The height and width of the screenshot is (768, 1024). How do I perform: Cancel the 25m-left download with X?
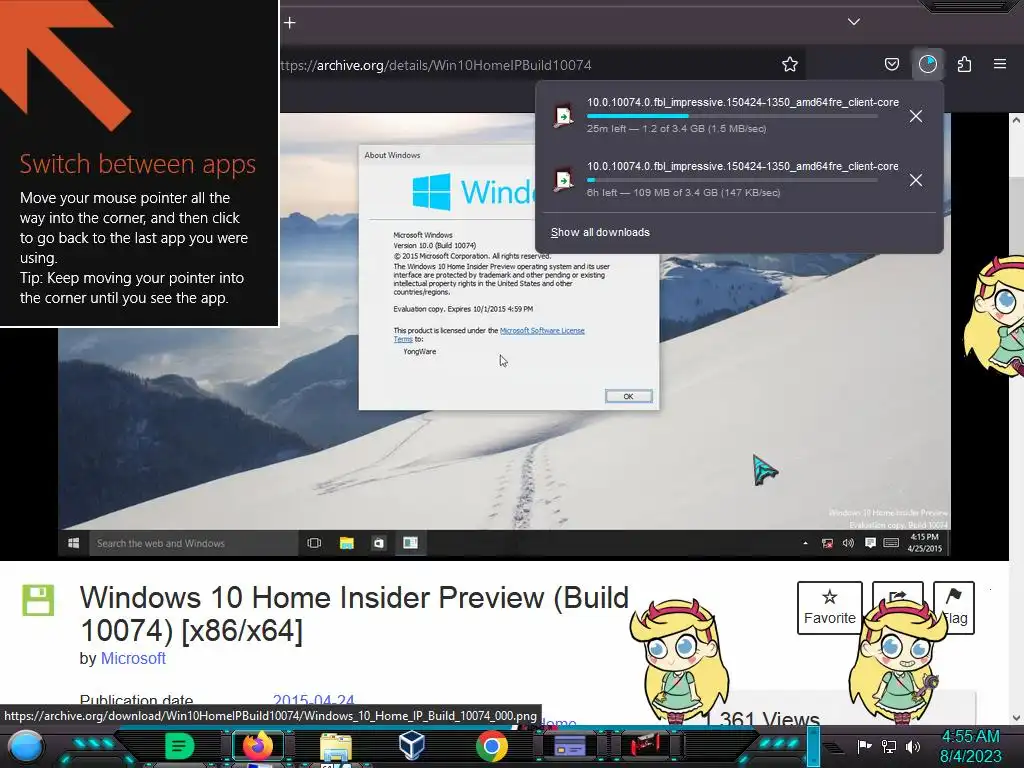(x=916, y=116)
